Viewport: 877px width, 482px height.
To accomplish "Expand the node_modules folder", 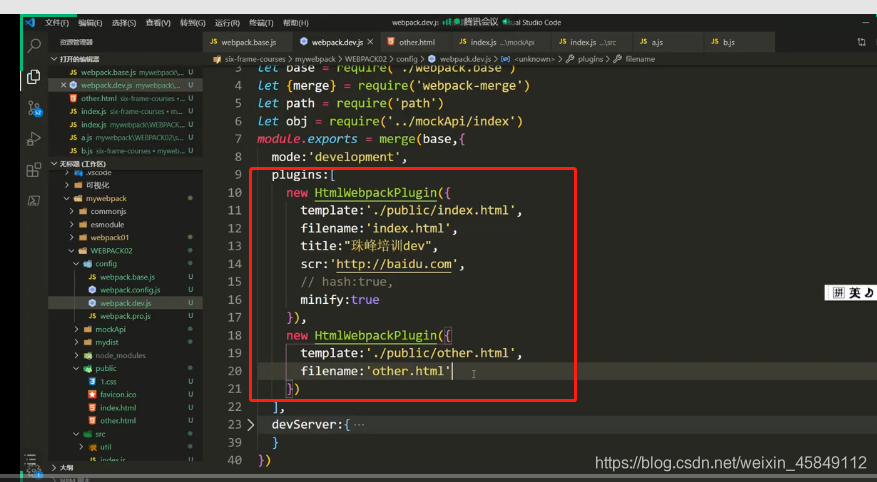I will pos(76,356).
